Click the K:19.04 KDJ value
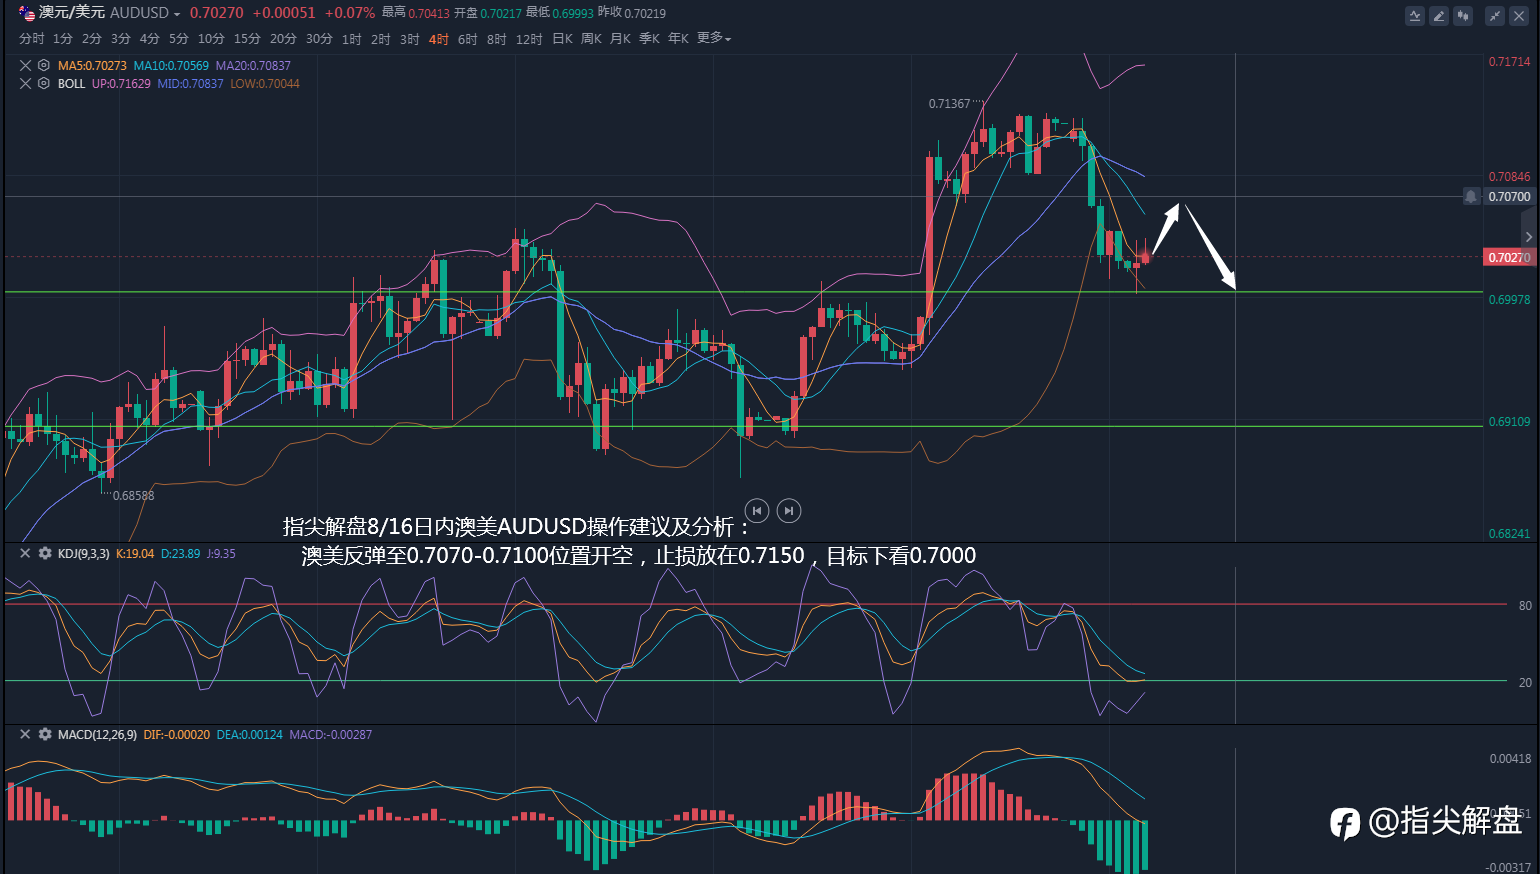Viewport: 1540px width, 874px height. coord(135,554)
